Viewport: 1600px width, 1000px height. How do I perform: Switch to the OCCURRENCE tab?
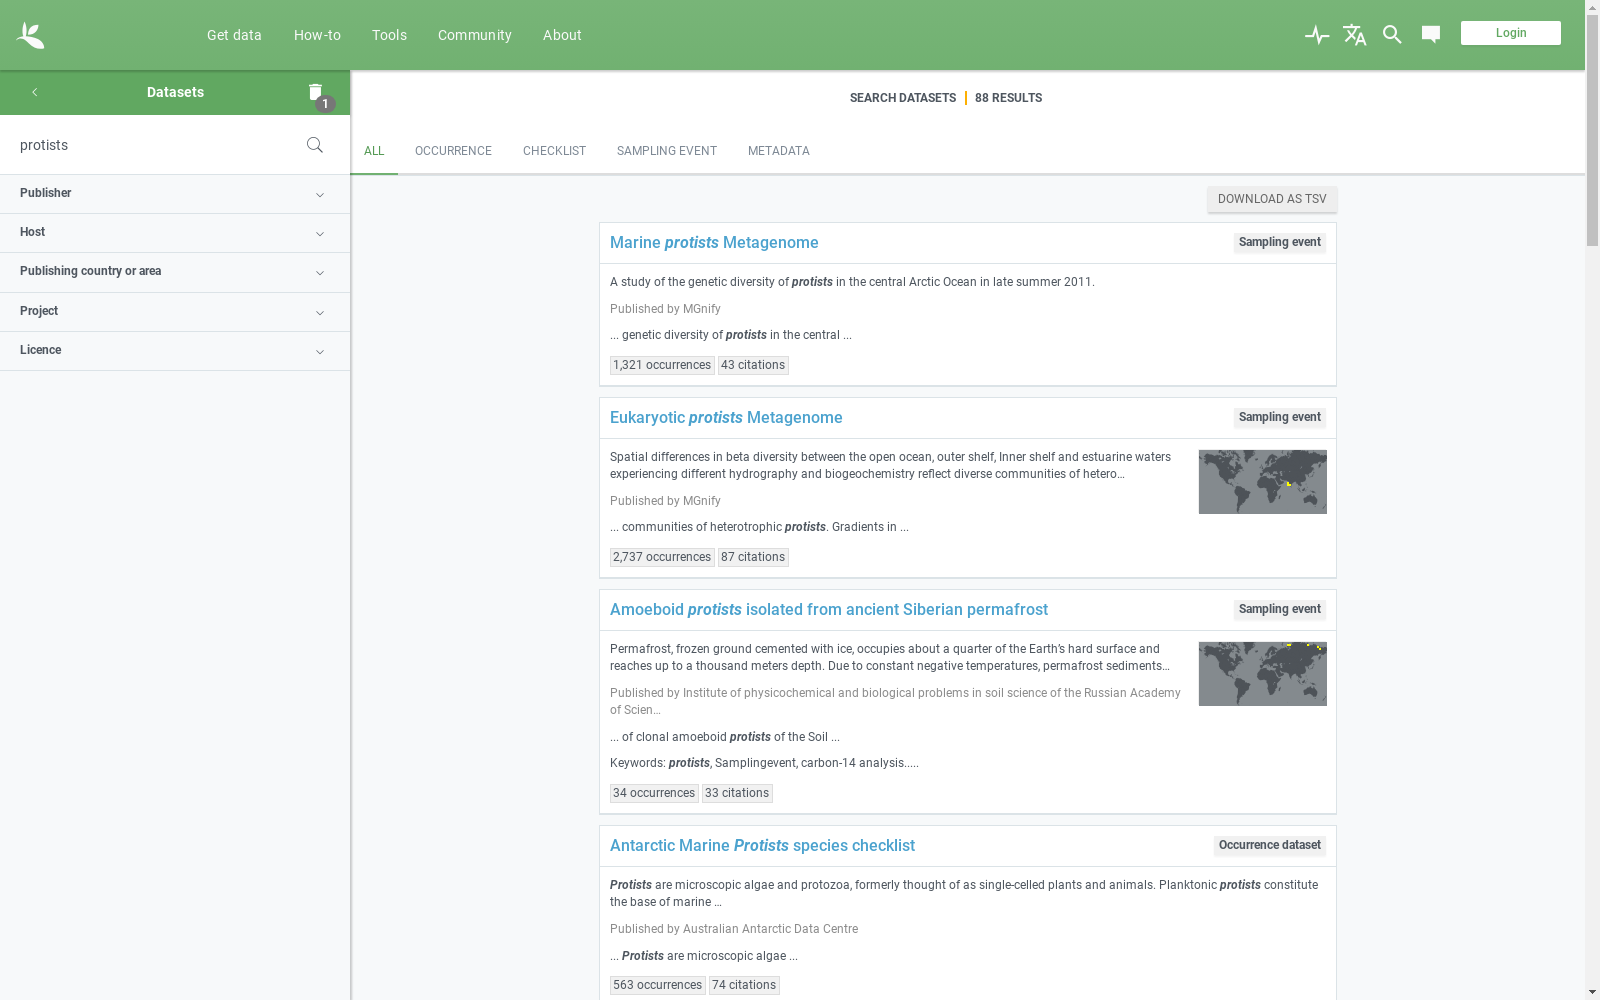(453, 151)
